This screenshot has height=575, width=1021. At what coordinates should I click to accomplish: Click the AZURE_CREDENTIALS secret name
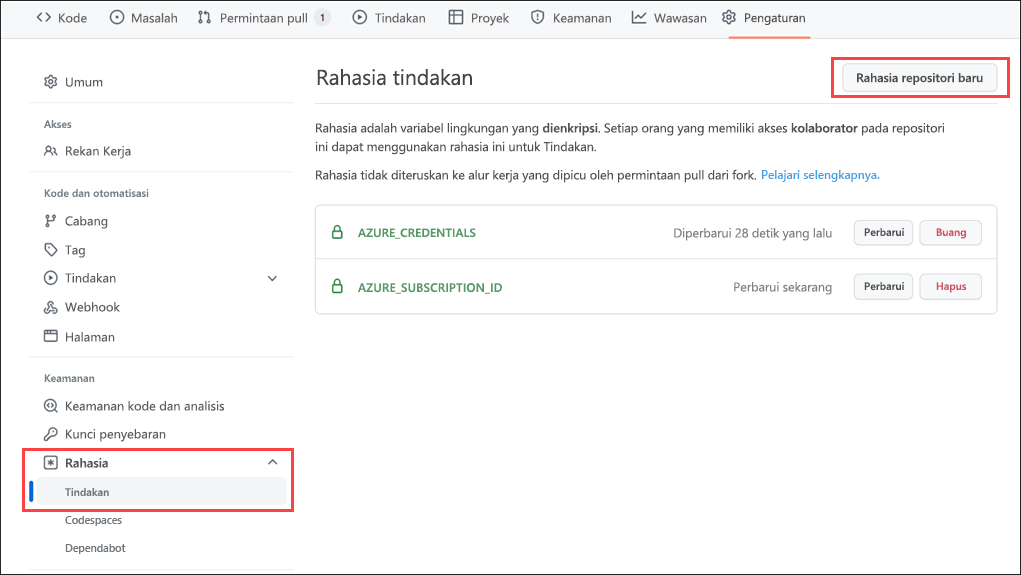[417, 232]
